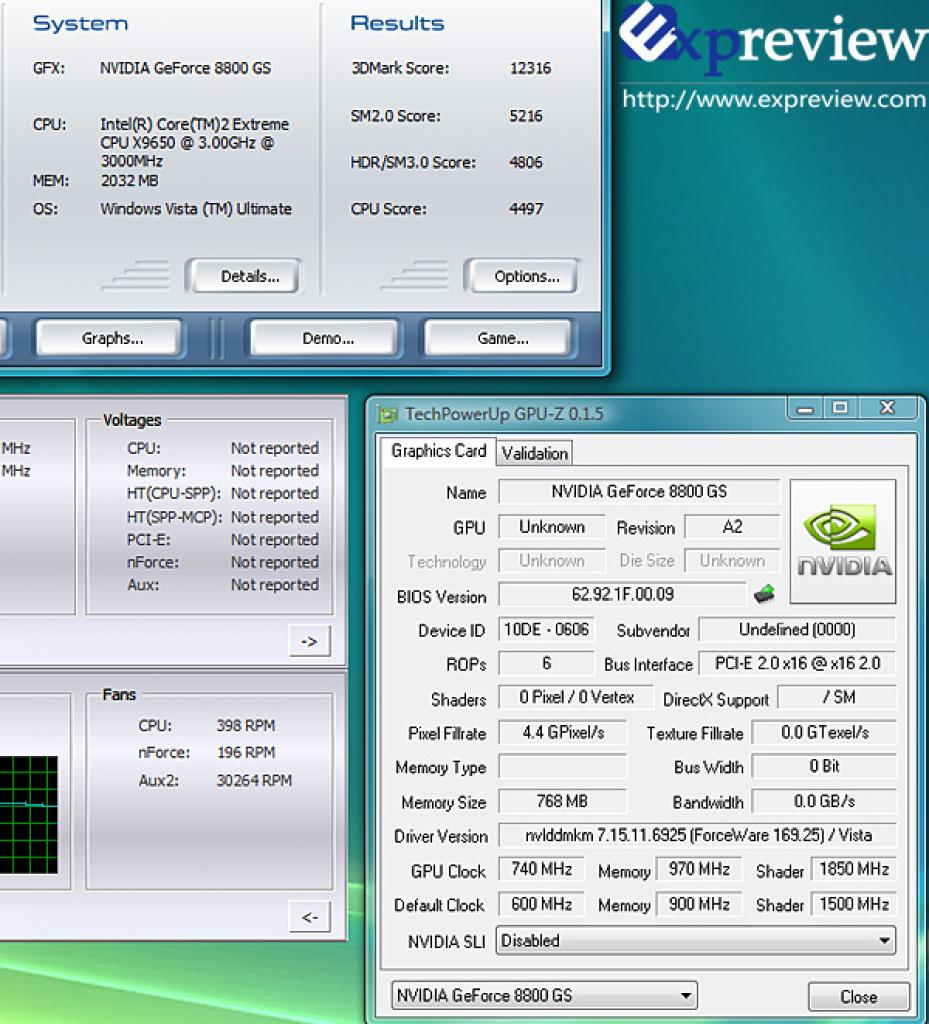Image resolution: width=929 pixels, height=1024 pixels.
Task: Select the Graphics Card tab in GPU-Z
Action: 439,451
